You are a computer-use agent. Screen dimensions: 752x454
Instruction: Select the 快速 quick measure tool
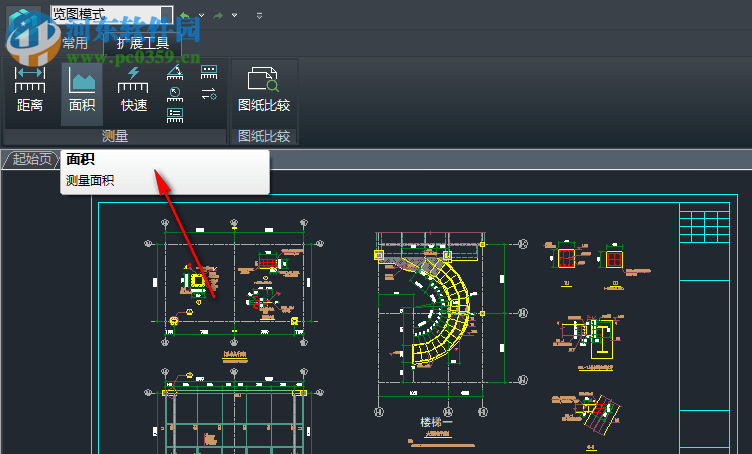point(133,91)
